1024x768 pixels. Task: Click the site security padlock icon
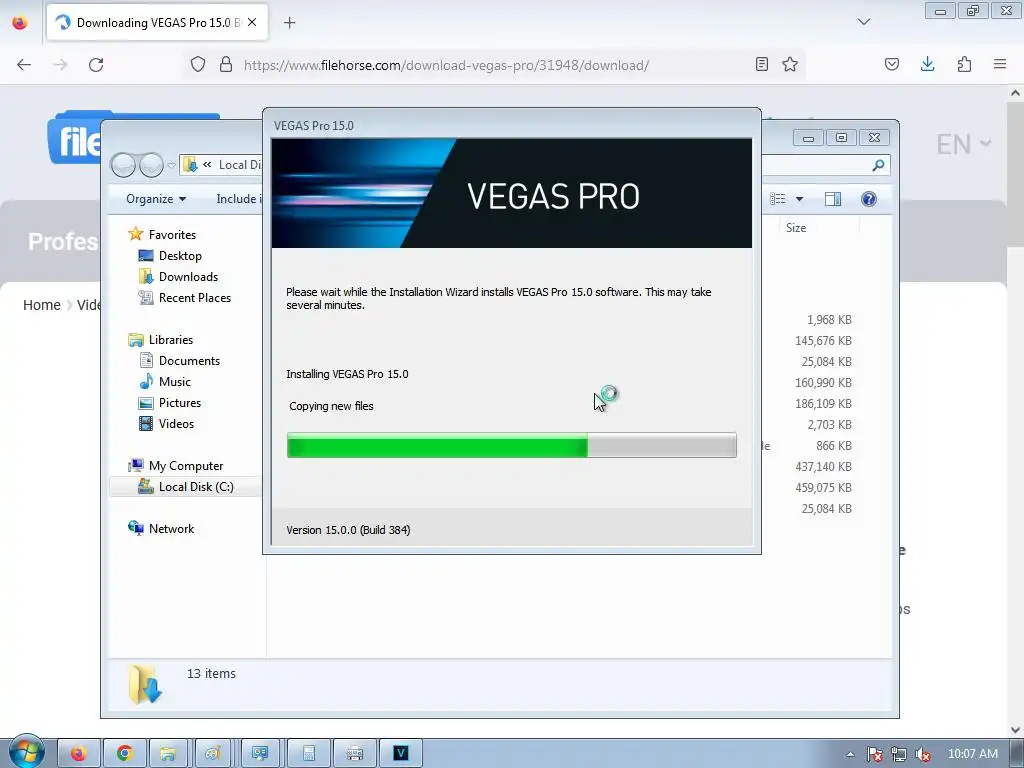tap(226, 65)
